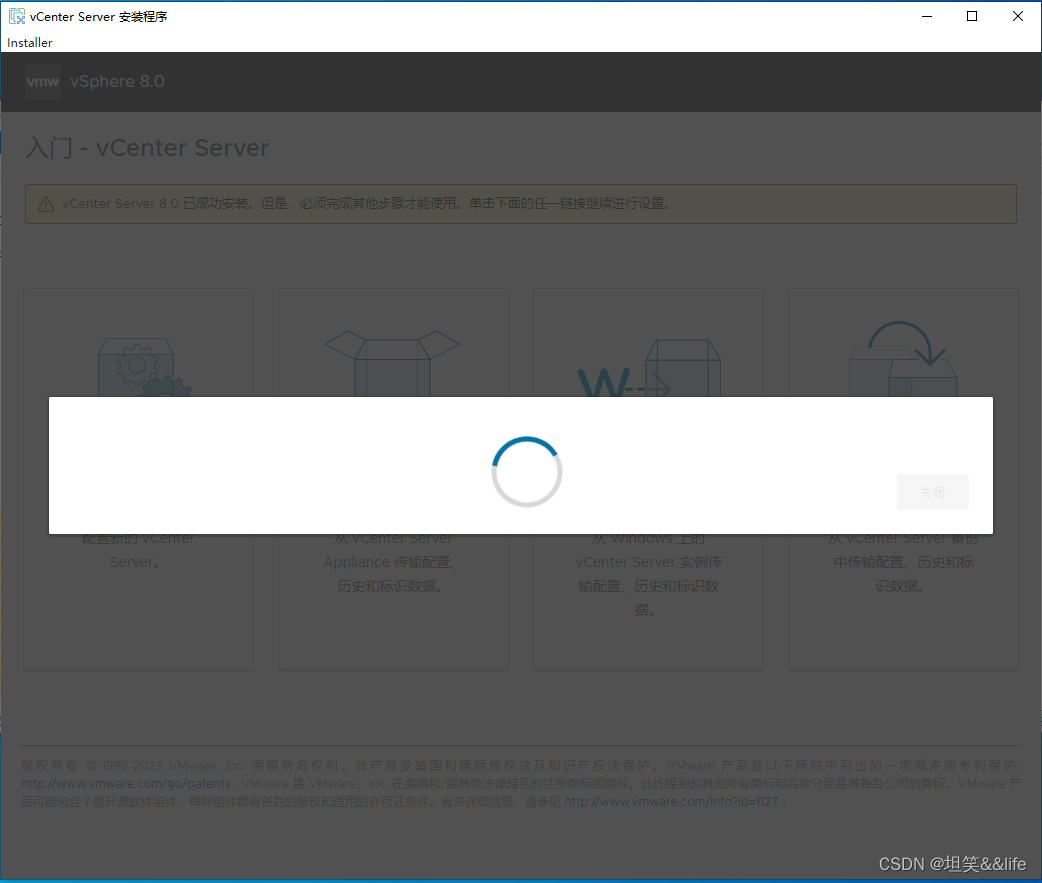Viewport: 1042px width, 883px height.
Task: Click the open box upgrade icon
Action: point(392,363)
